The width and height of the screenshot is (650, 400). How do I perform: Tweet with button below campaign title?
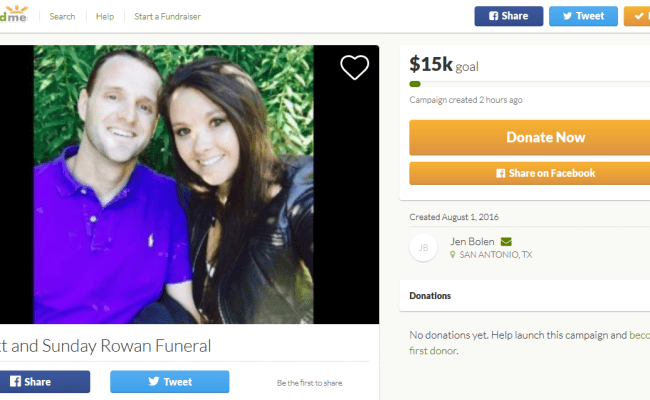(x=170, y=382)
